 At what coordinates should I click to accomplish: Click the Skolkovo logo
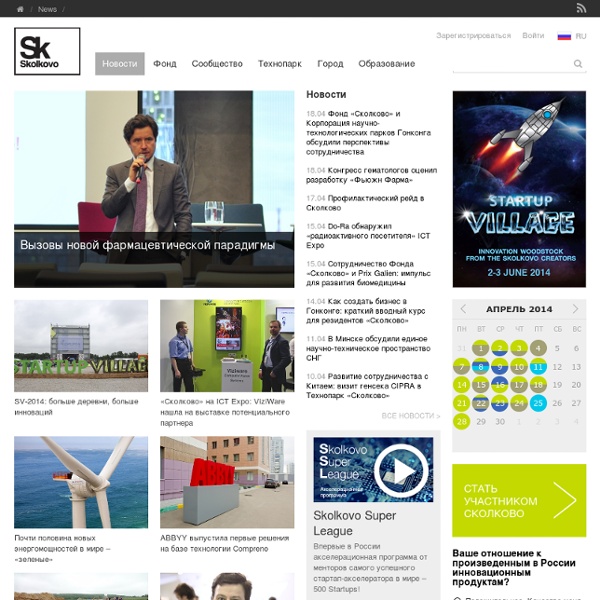[47, 51]
